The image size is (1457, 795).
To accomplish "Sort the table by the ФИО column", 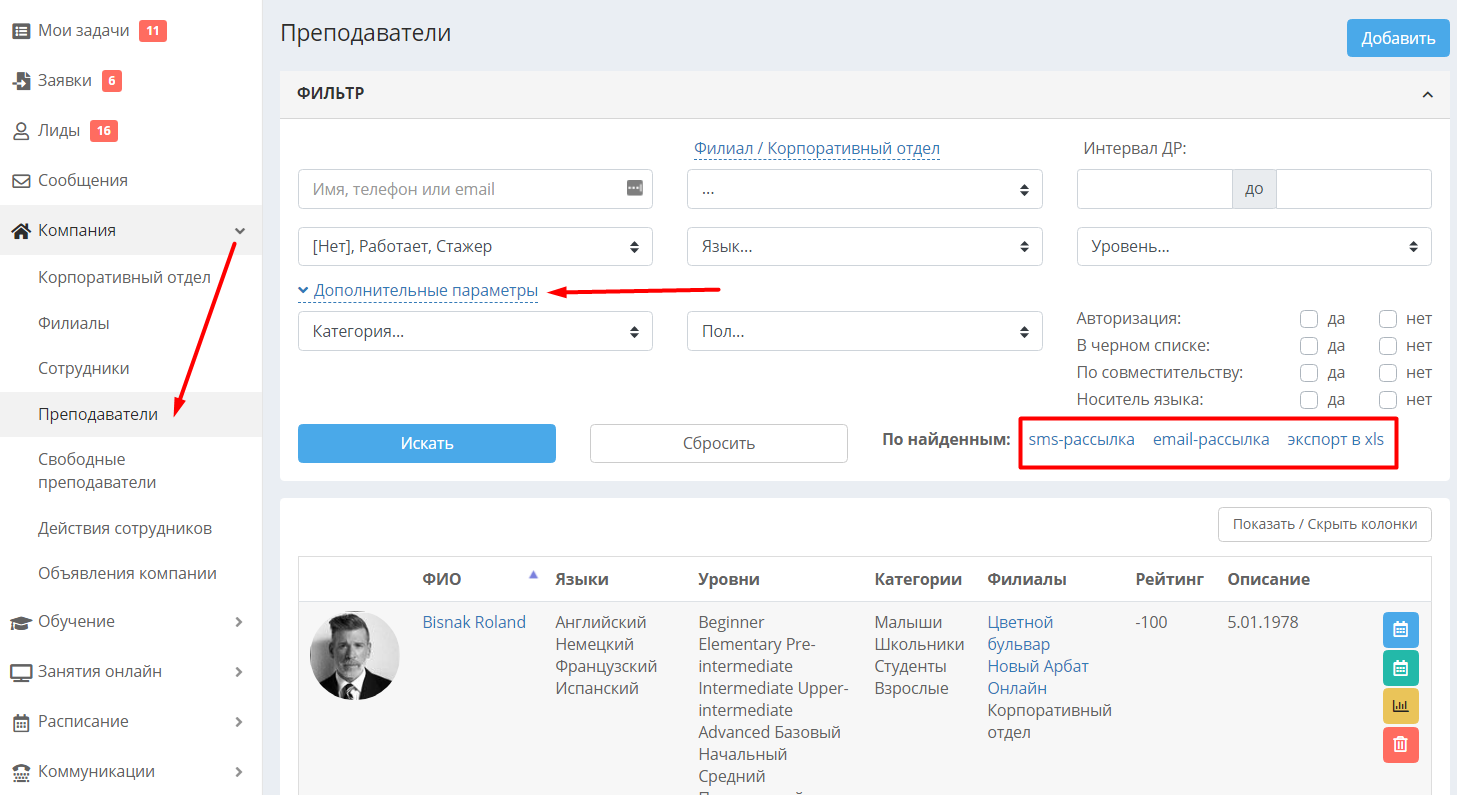I will [442, 579].
